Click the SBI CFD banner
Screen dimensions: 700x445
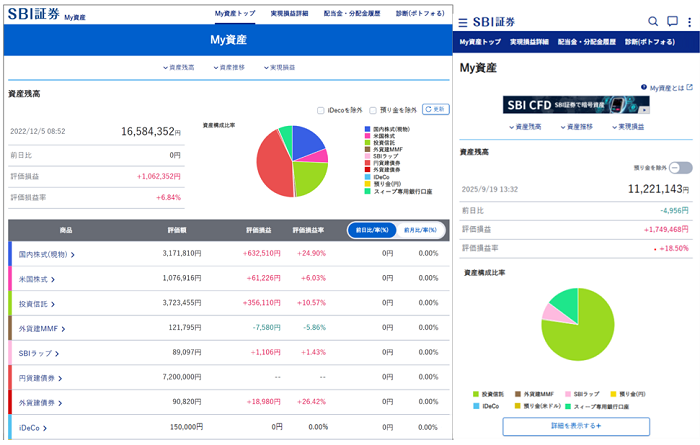click(569, 105)
